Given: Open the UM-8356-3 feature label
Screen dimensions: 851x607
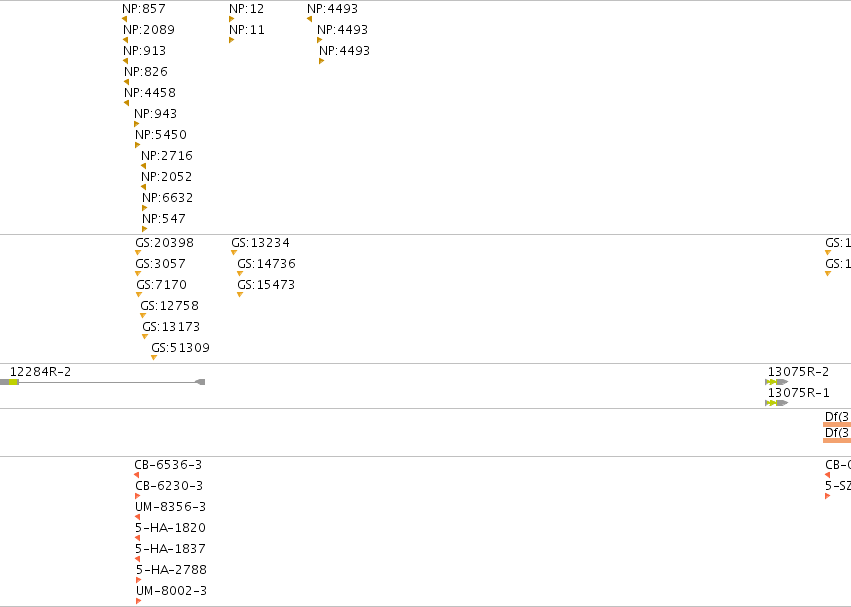Looking at the screenshot, I should pyautogui.click(x=170, y=507).
